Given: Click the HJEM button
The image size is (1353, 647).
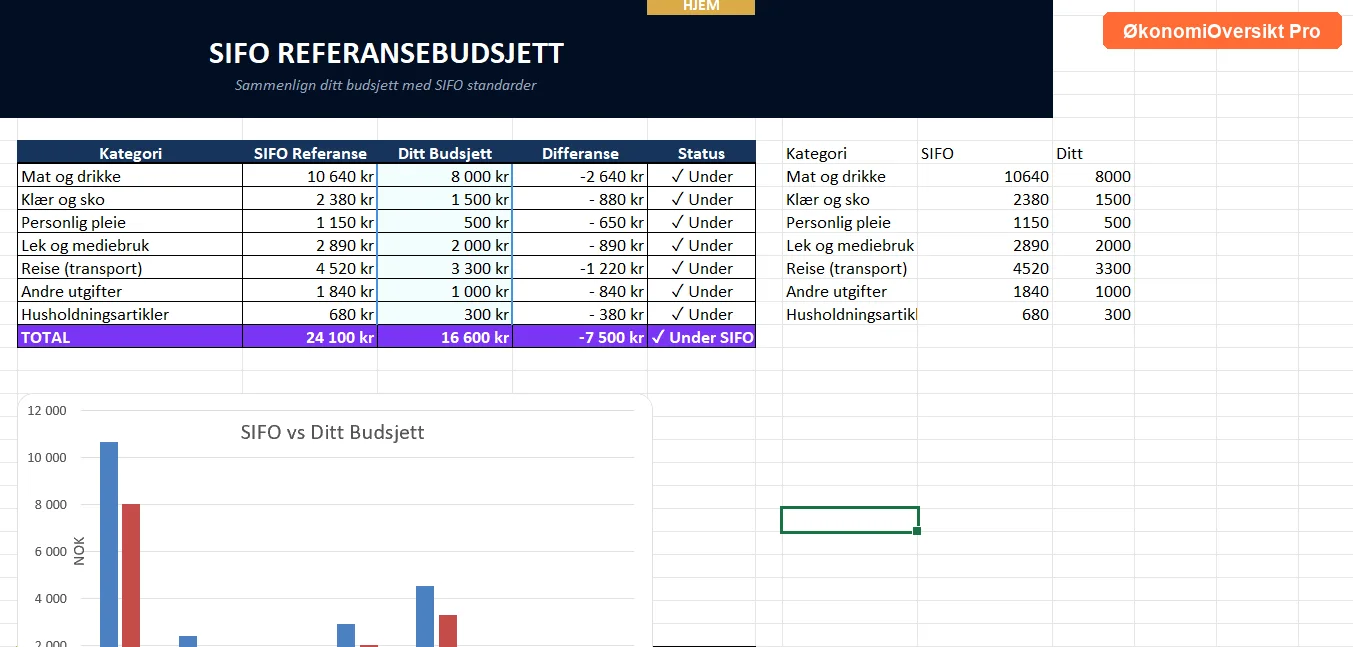Looking at the screenshot, I should coord(701,7).
